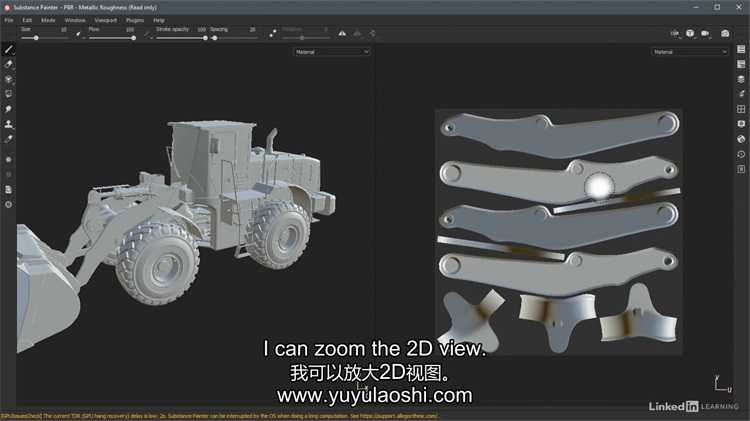Select the Projection tool
Screen dimensions: 750x421
click(9, 79)
